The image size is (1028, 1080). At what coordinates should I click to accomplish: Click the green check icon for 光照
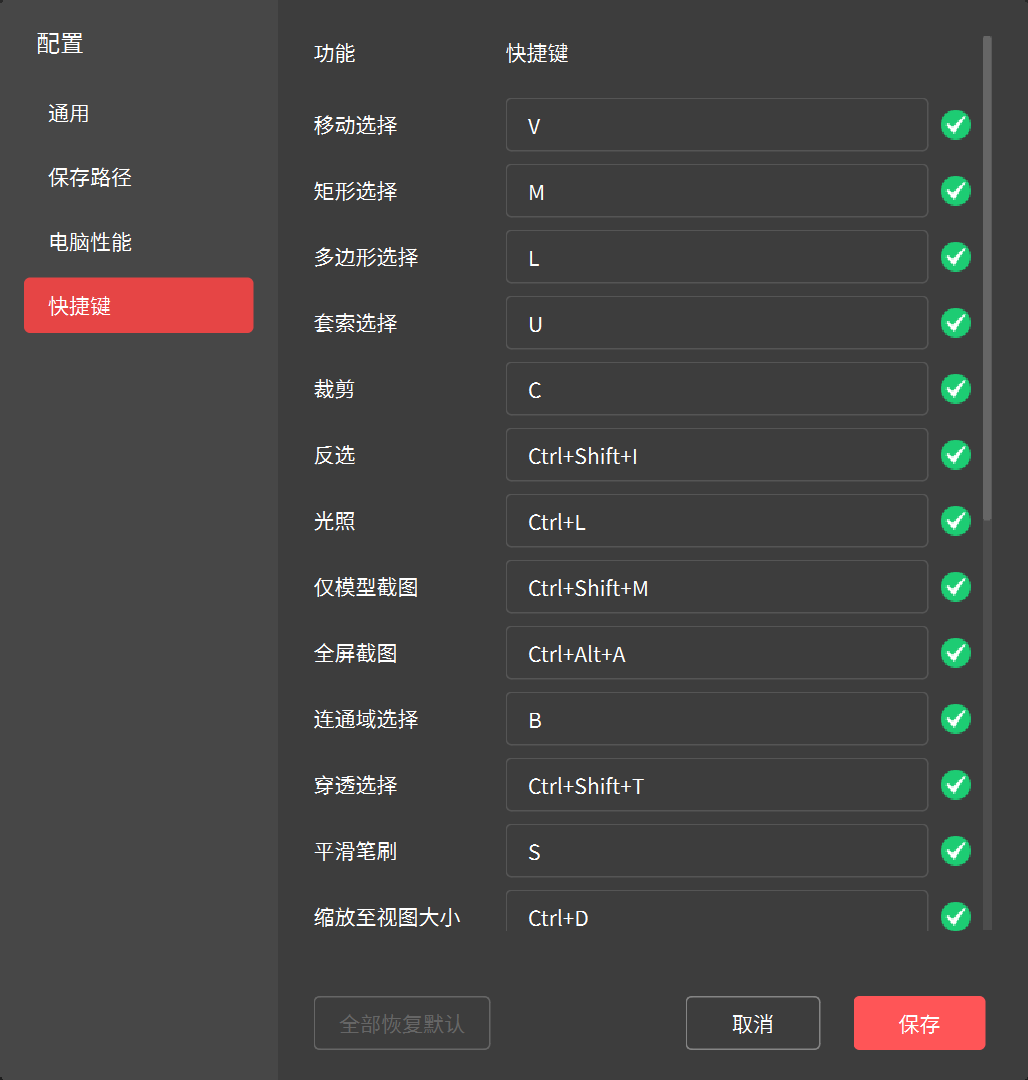click(956, 521)
